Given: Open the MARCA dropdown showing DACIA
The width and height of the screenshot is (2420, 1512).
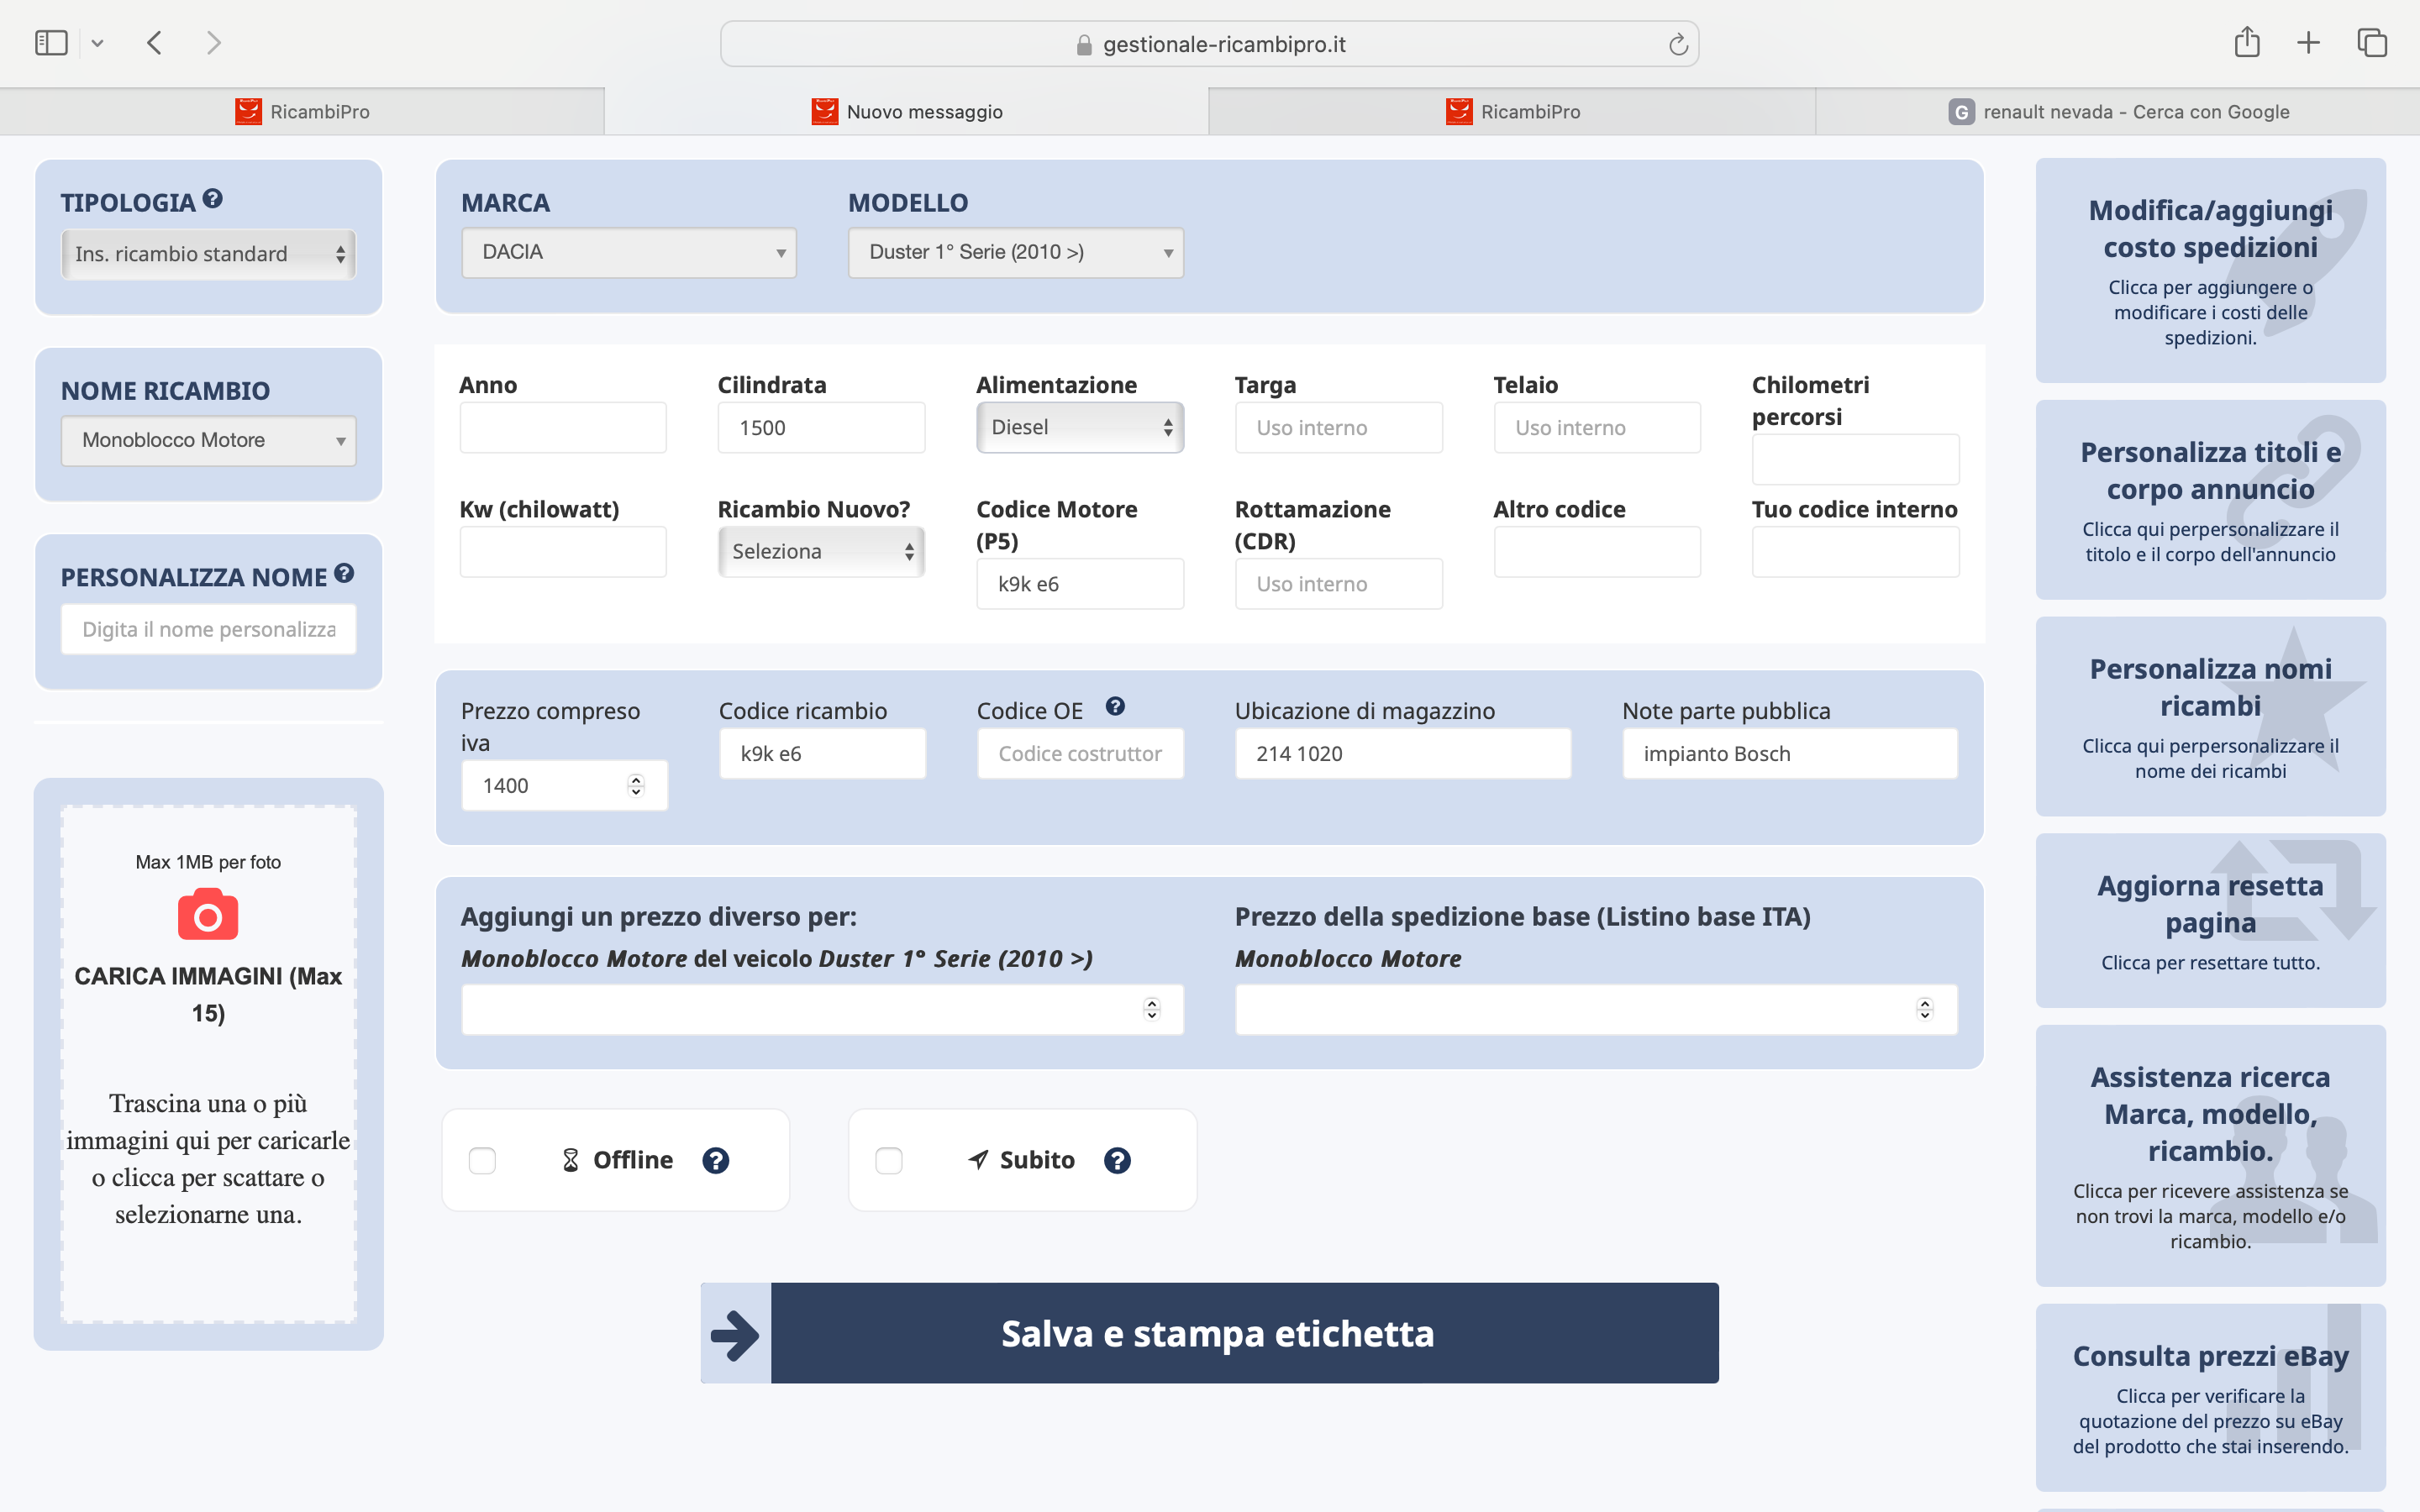Looking at the screenshot, I should pos(629,252).
